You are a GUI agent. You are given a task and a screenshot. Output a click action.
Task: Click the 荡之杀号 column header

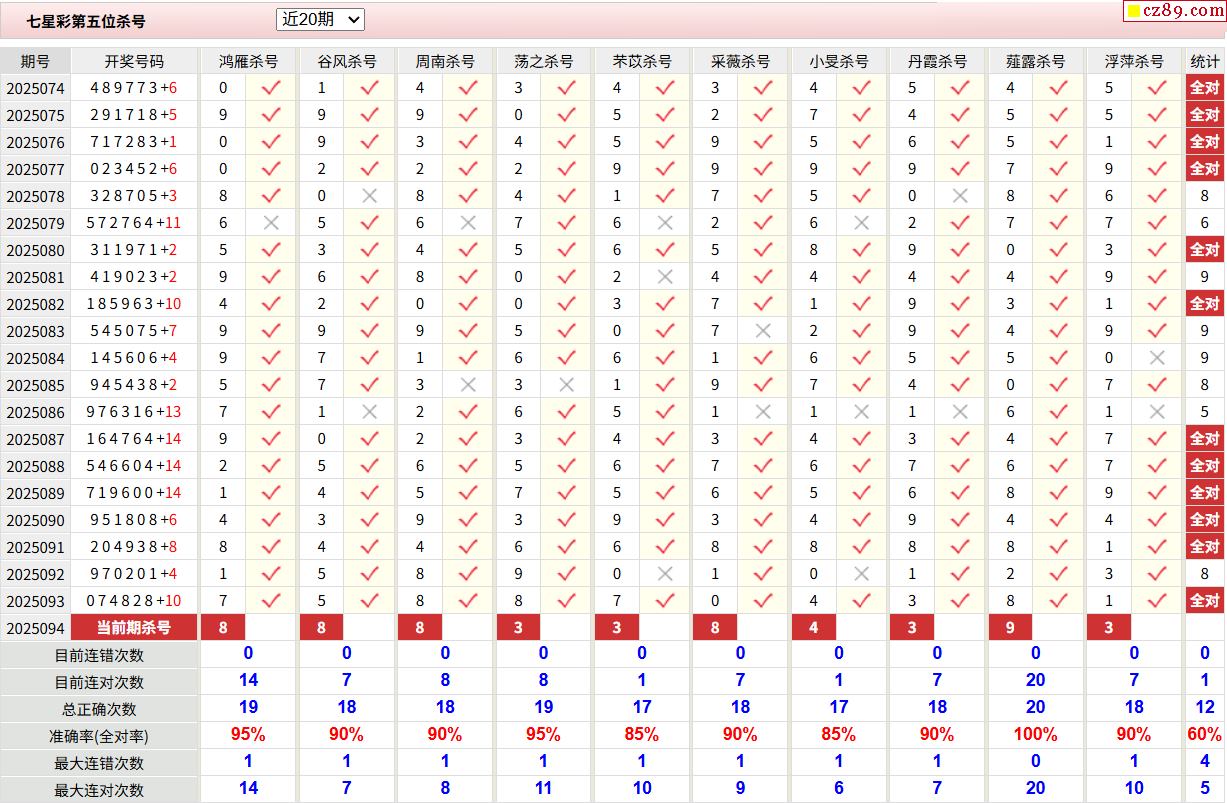click(543, 61)
